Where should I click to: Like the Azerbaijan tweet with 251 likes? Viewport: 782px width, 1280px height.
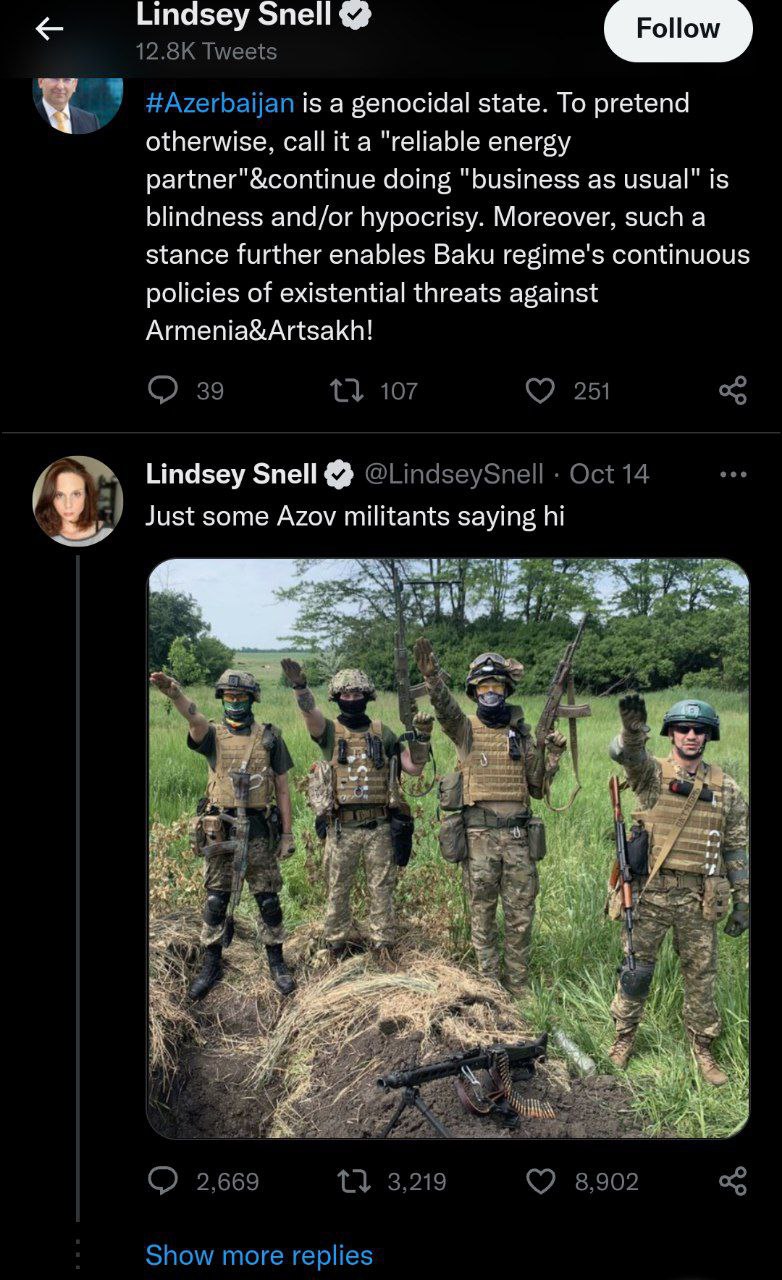(x=540, y=390)
